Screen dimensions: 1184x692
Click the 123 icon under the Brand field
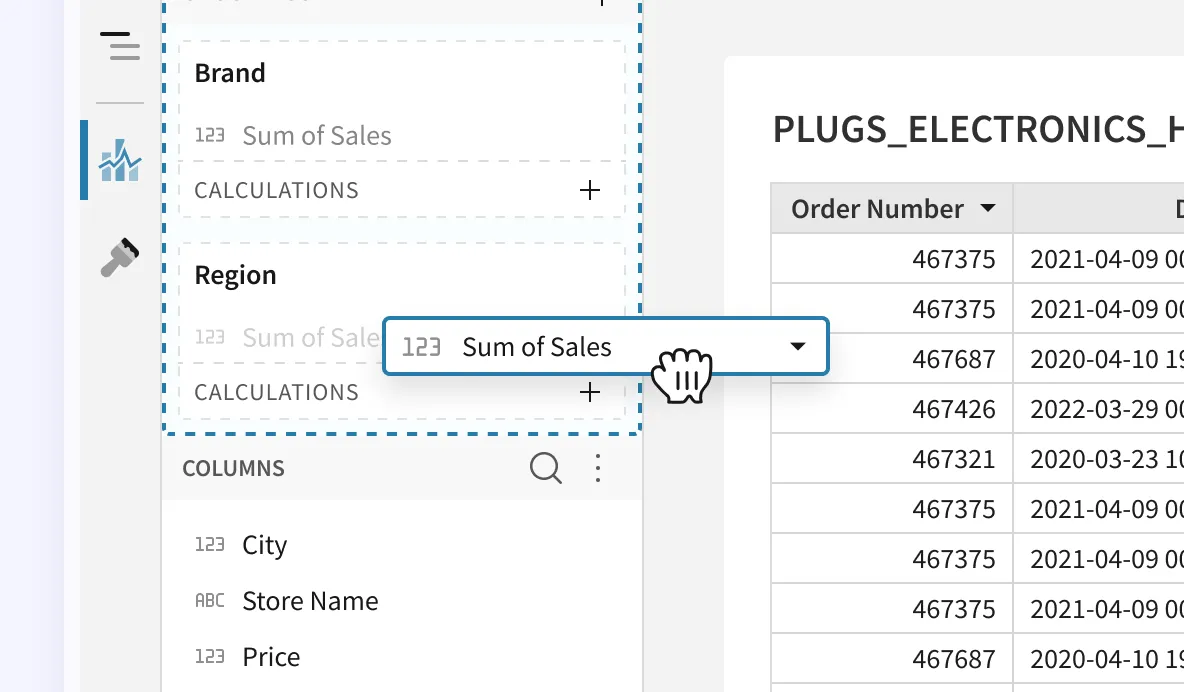pos(211,133)
